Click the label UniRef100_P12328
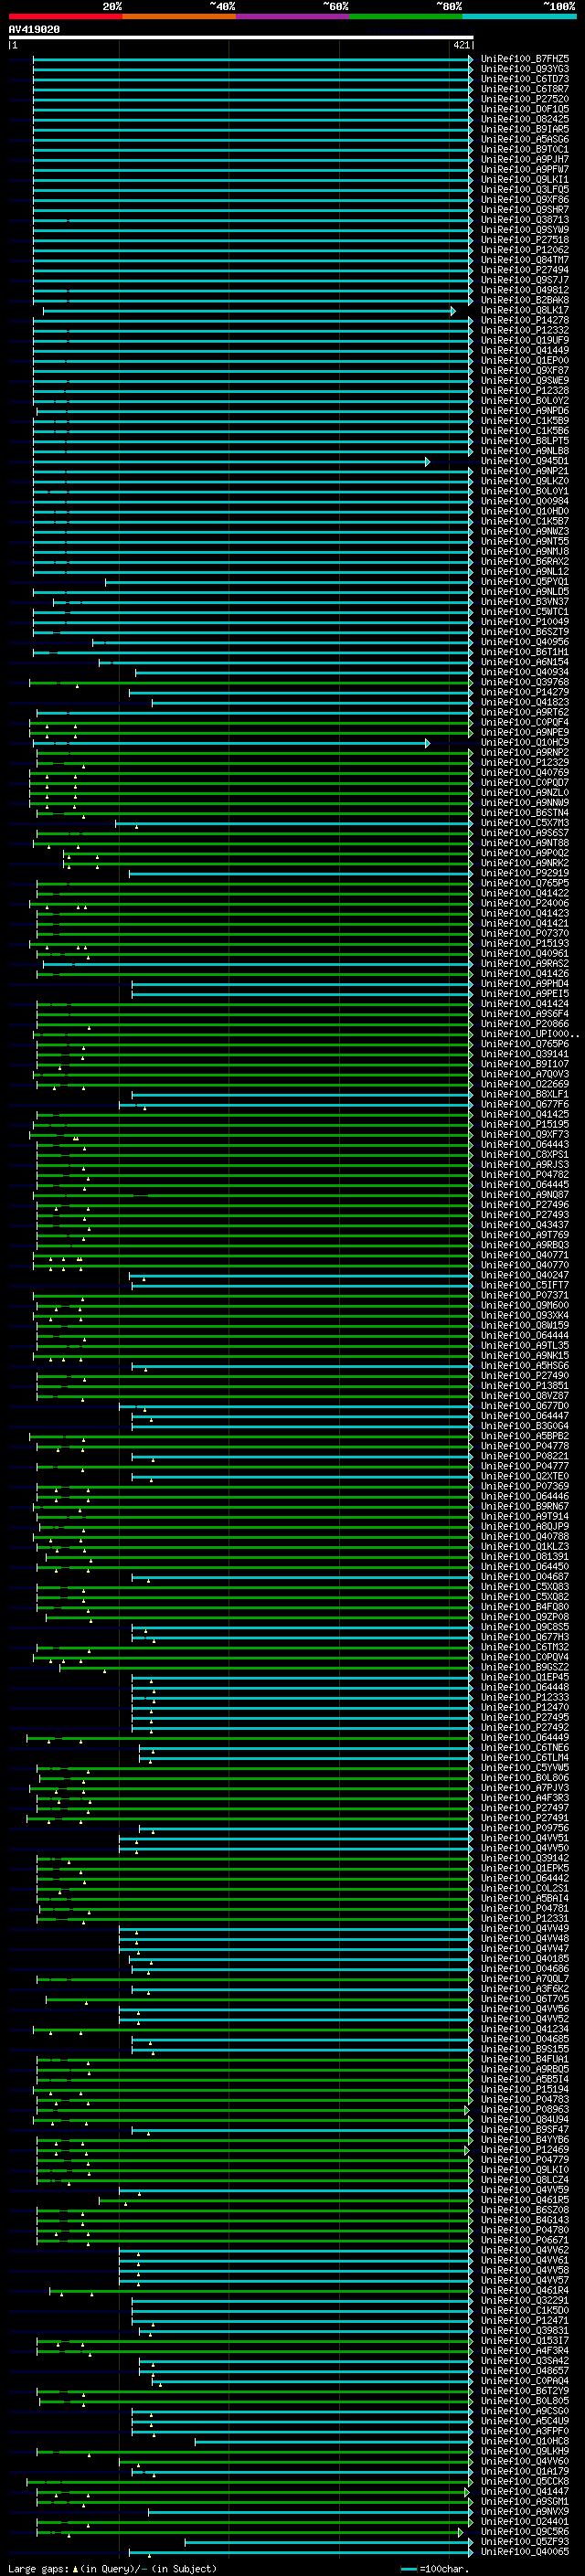This screenshot has height=2576, width=585. [x=525, y=390]
